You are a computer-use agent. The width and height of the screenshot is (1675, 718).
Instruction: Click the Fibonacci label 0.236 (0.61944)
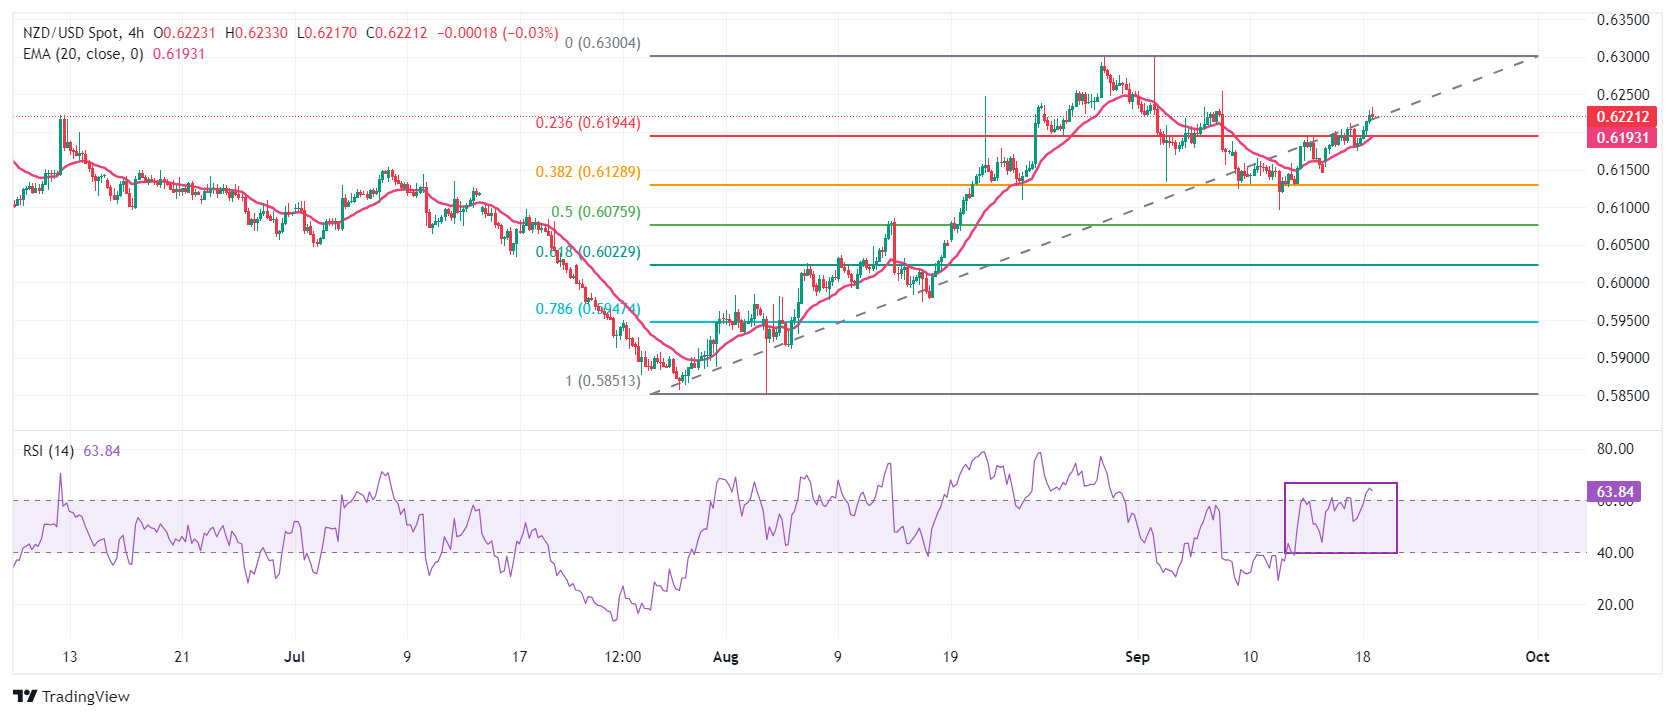588,123
